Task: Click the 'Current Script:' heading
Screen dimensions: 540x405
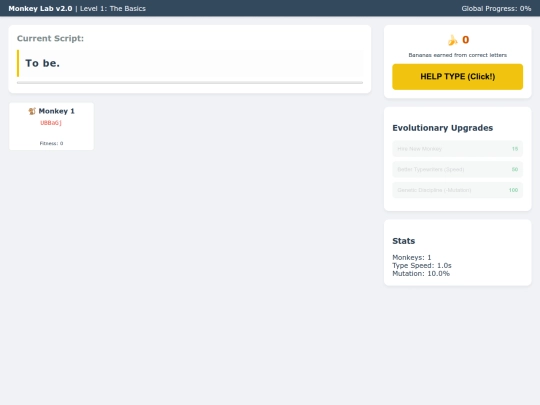Action: coord(50,38)
